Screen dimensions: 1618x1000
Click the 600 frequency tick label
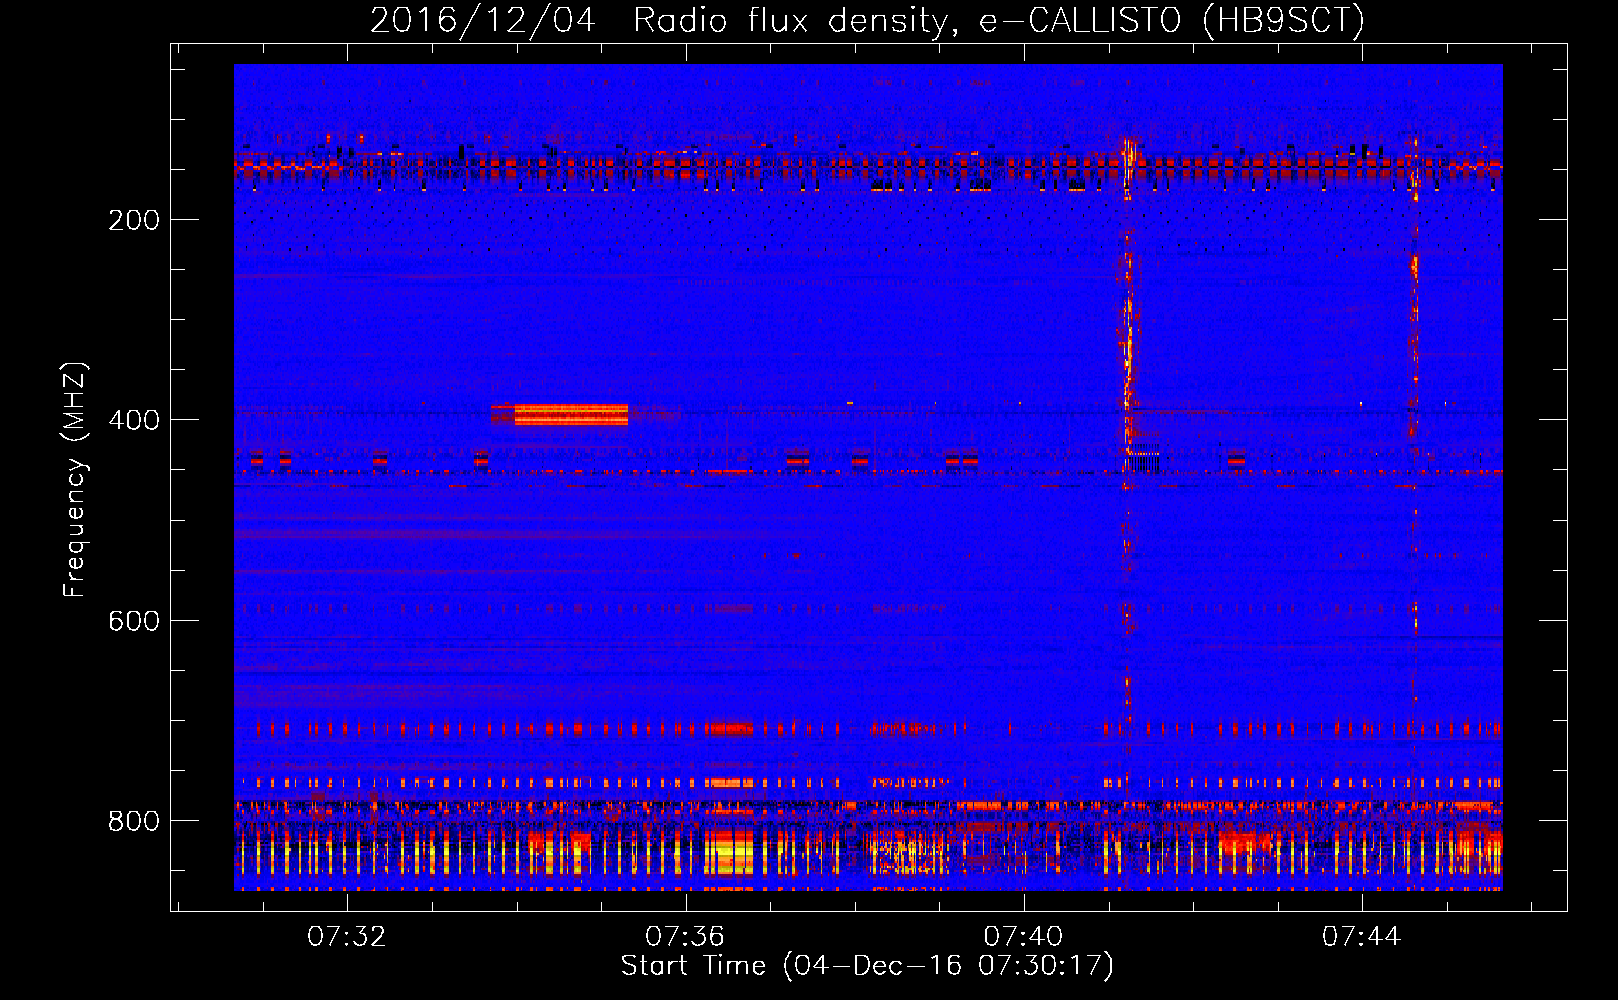134,621
